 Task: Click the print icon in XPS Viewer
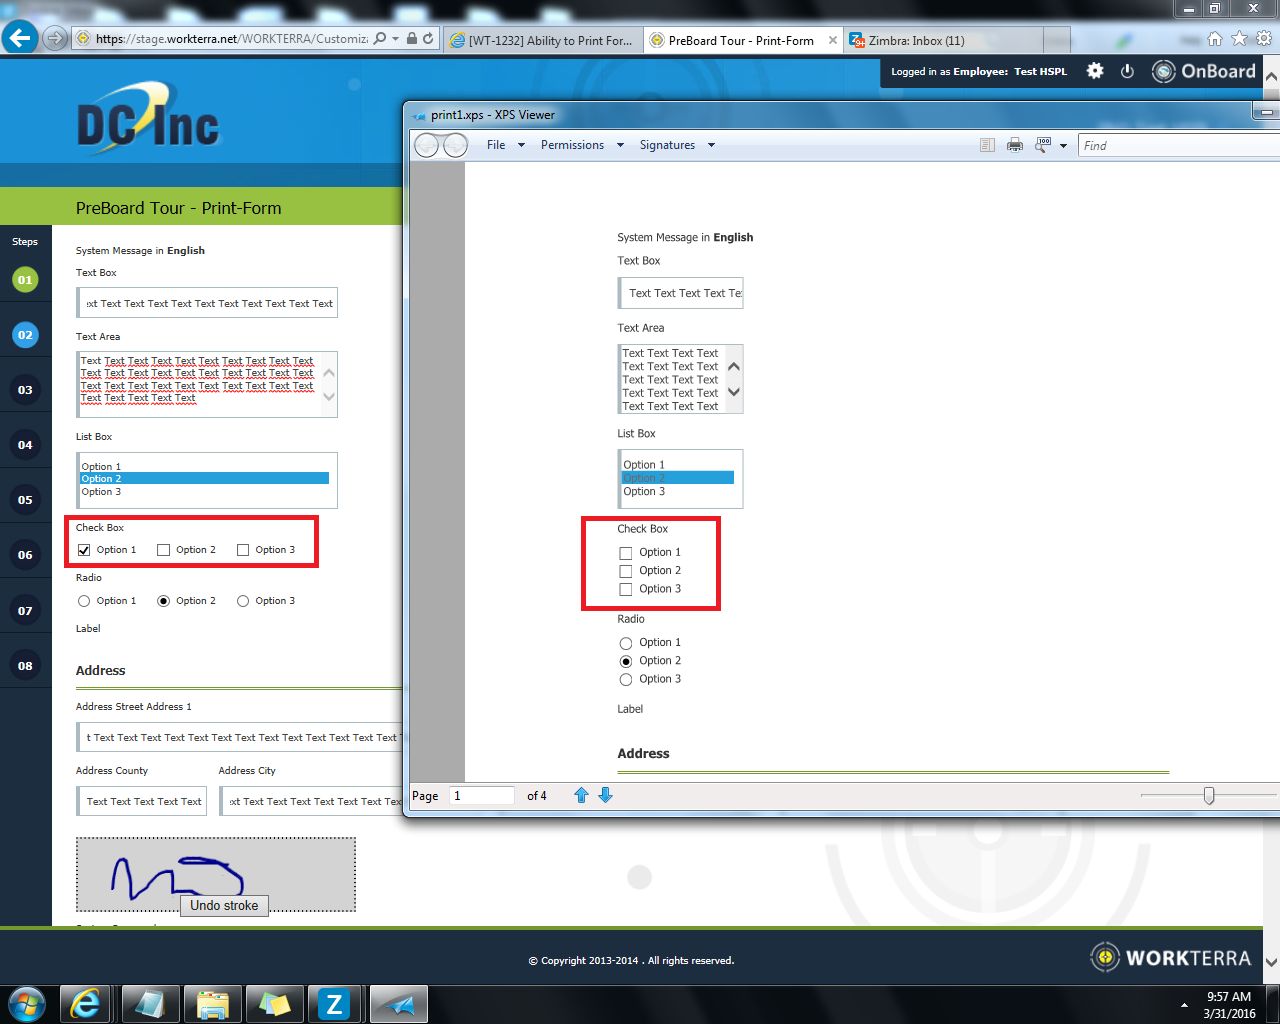[1015, 145]
